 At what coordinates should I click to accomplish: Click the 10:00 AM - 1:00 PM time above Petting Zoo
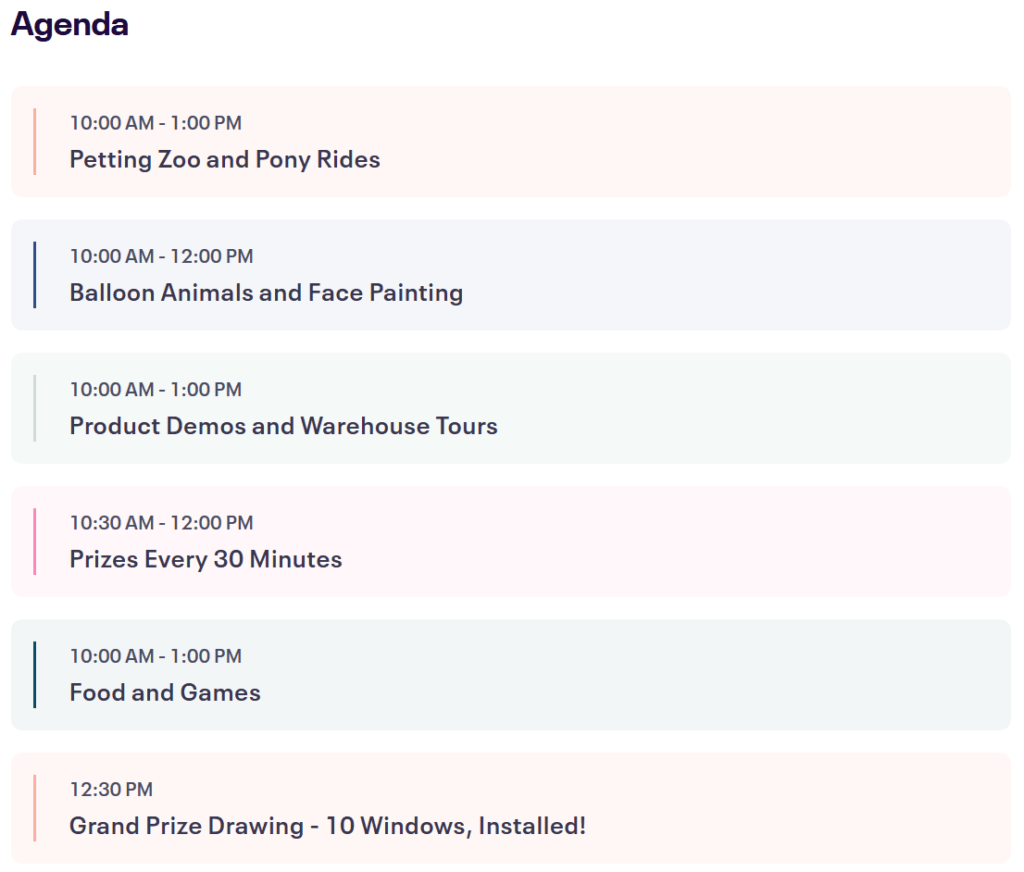coord(155,123)
